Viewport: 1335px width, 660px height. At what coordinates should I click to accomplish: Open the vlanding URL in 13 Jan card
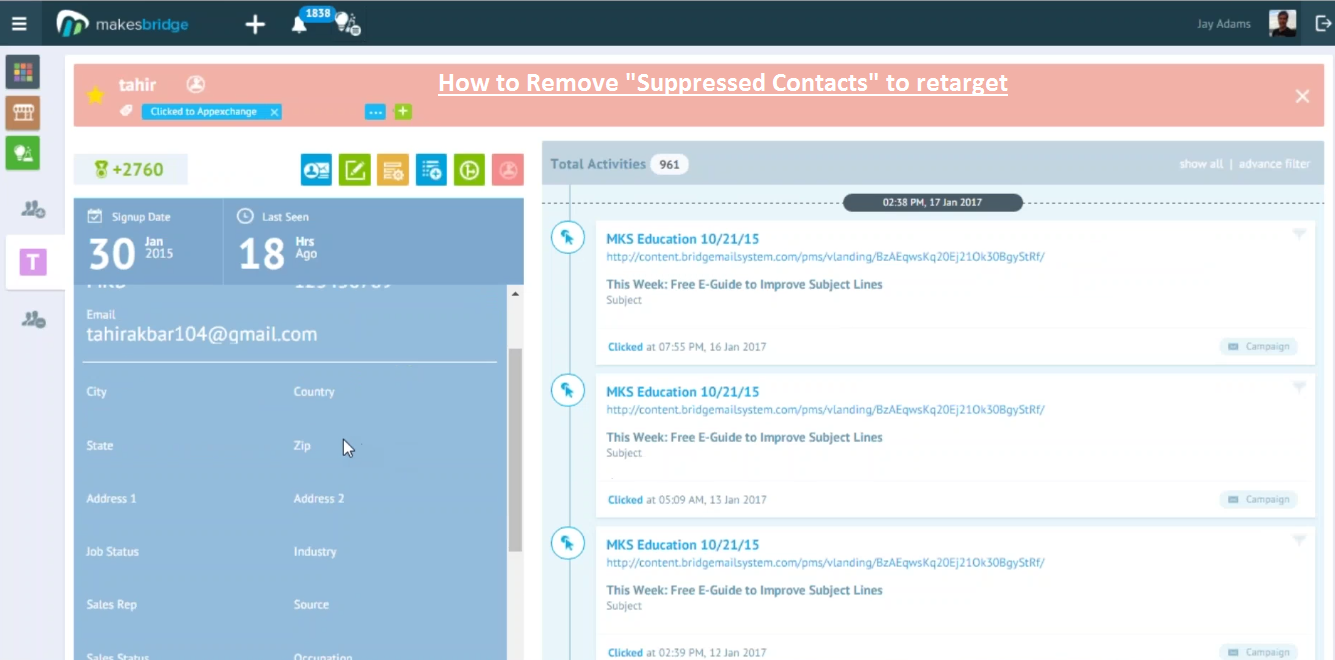825,410
